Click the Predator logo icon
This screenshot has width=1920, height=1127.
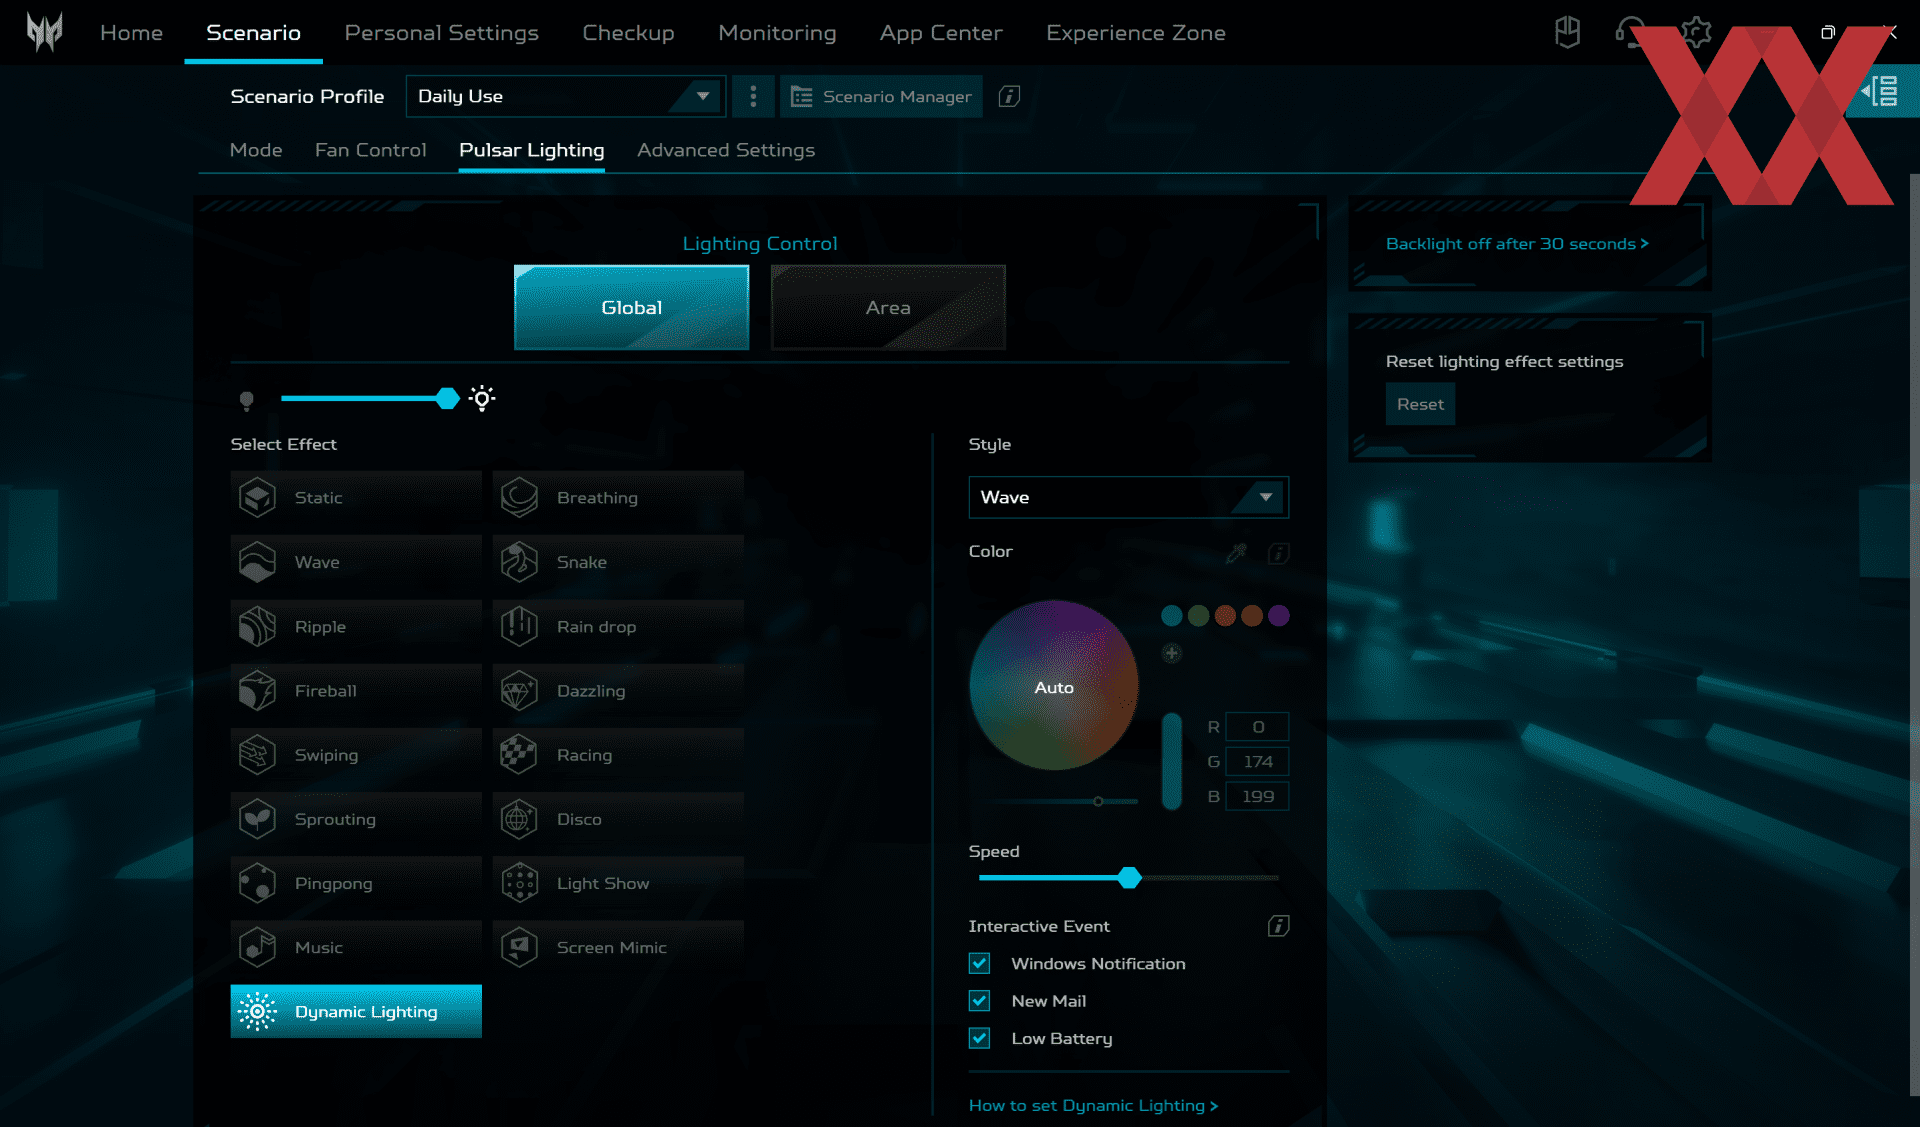(44, 32)
